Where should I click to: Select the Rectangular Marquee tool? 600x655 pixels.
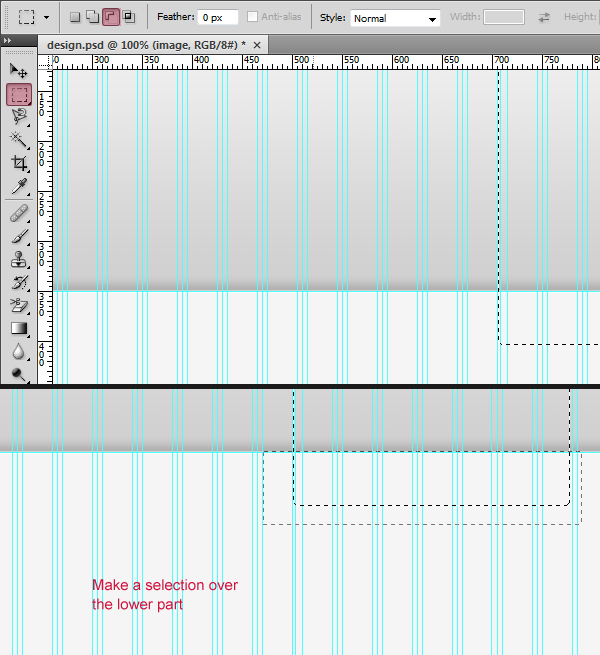18,95
